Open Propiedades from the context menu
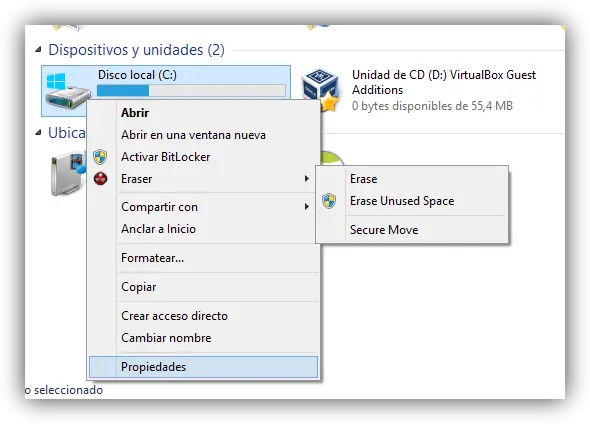This screenshot has width=590, height=424. tap(203, 367)
